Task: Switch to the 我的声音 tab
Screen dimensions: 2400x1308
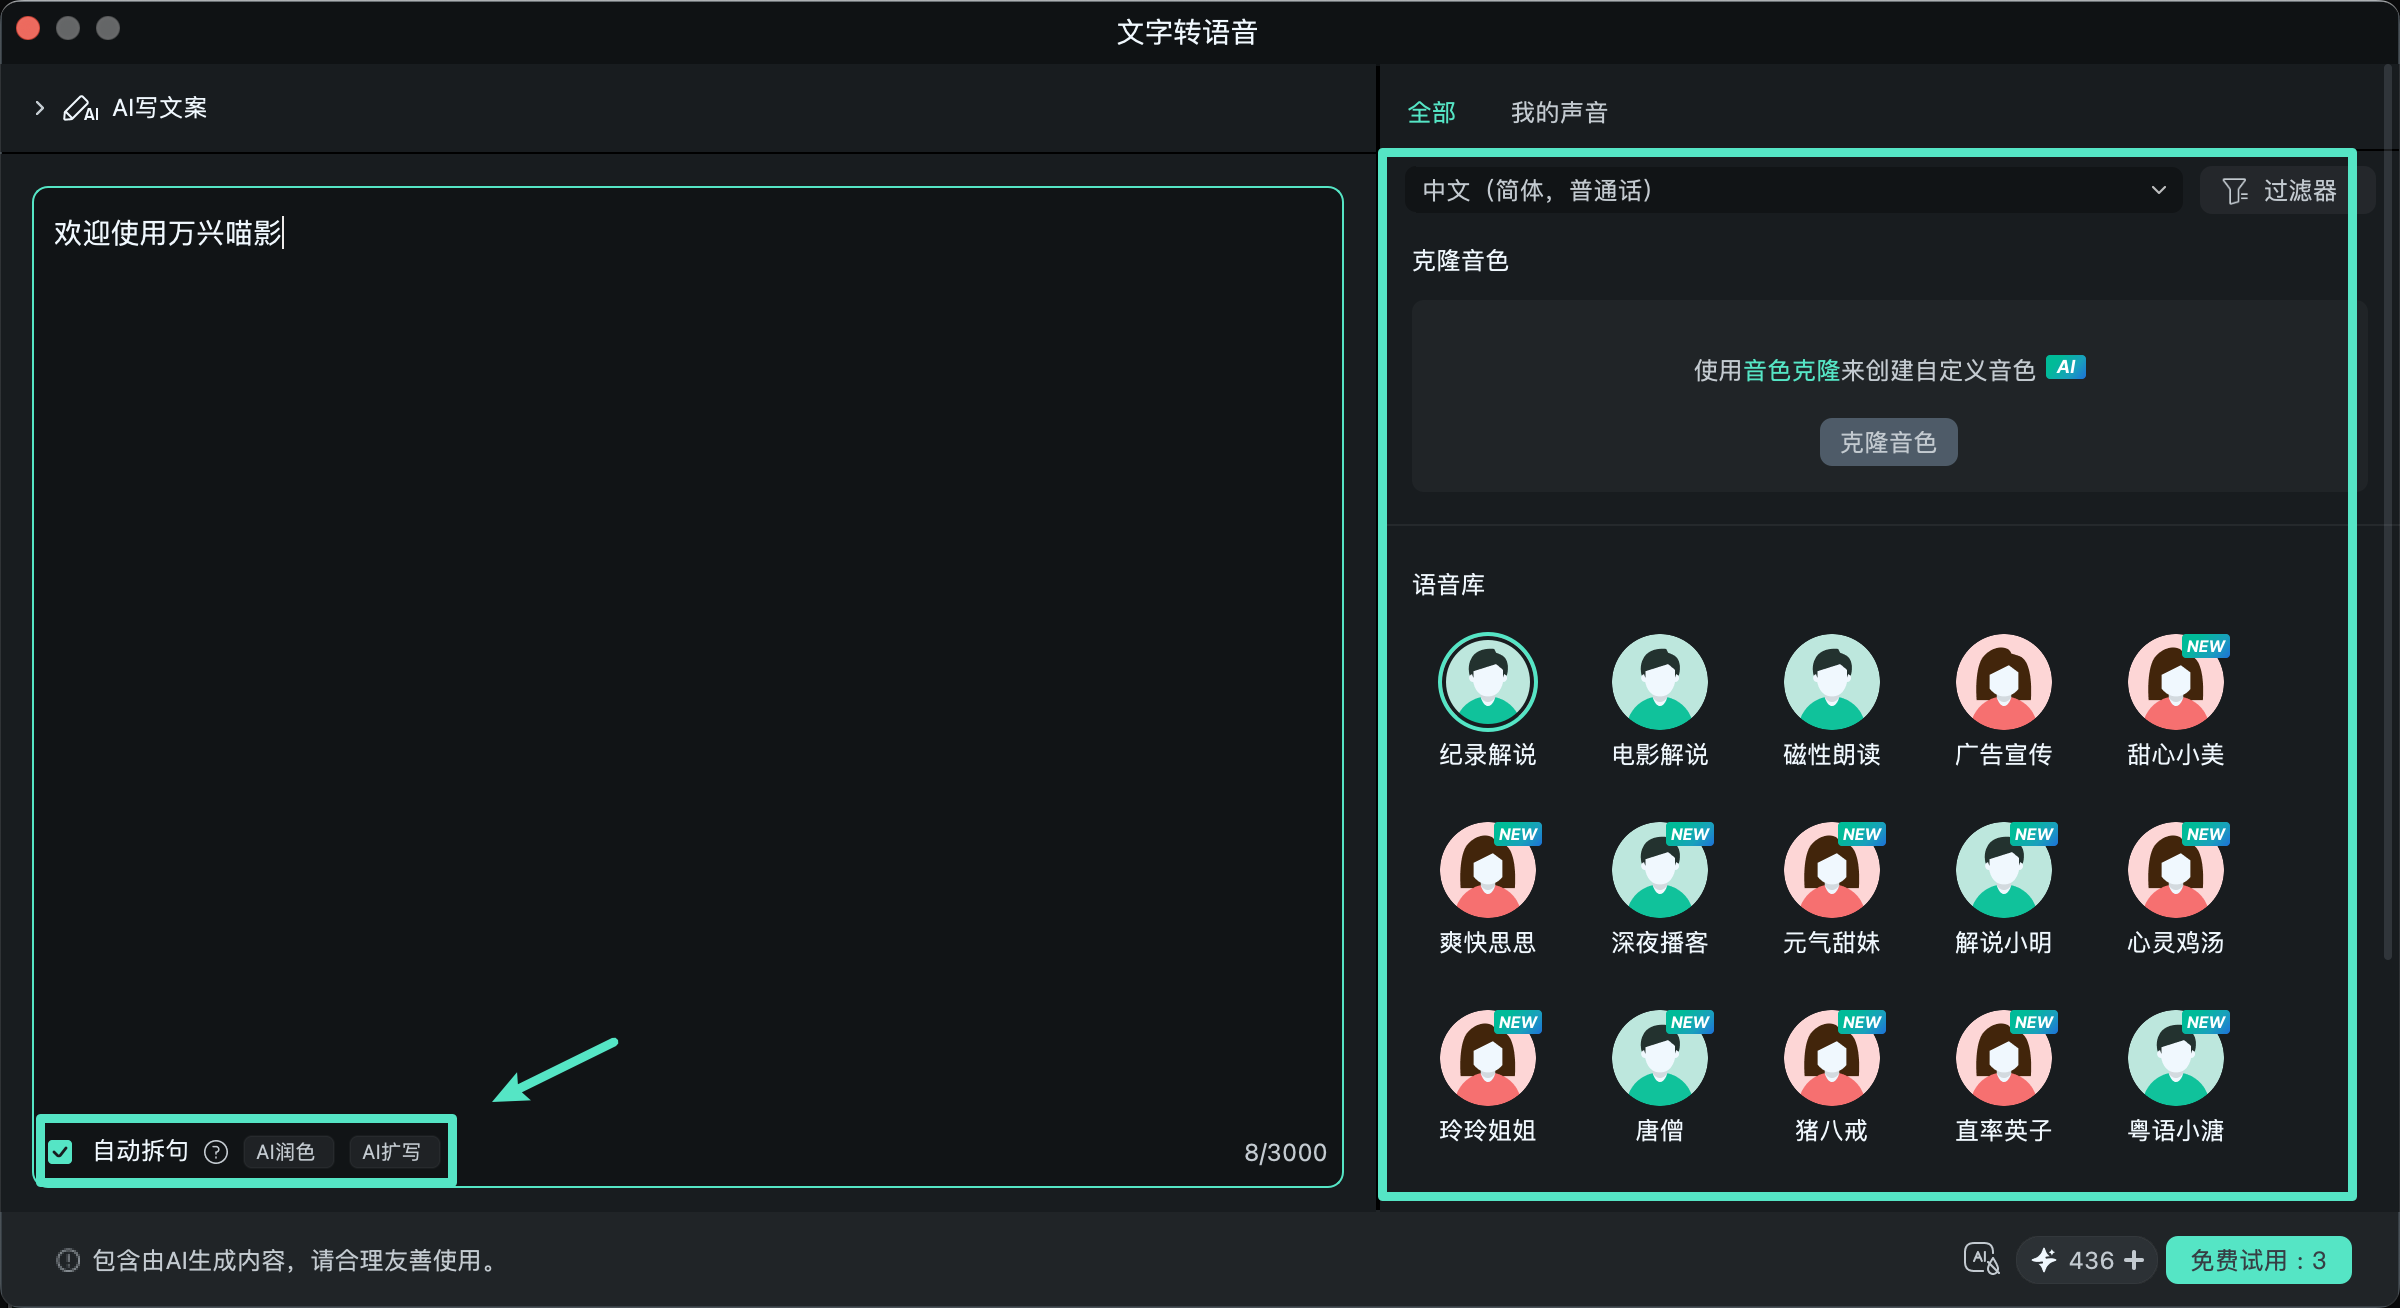Action: 1559,112
